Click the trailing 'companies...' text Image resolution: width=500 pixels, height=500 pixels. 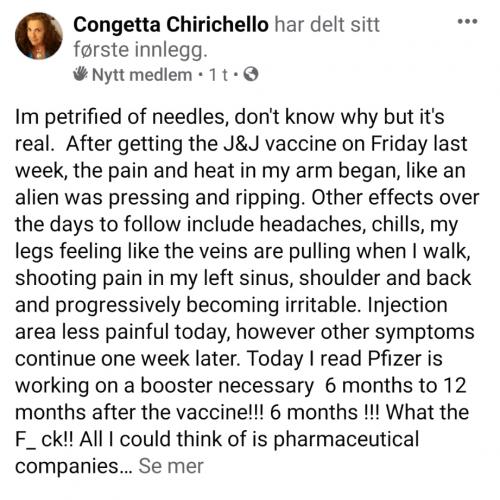click(x=74, y=467)
